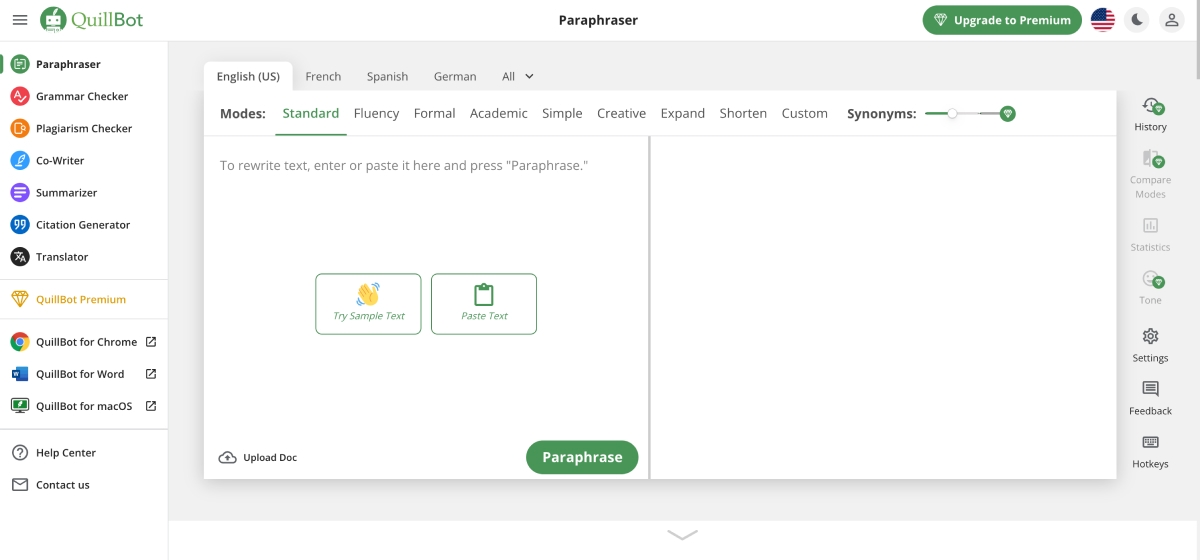Expand the section with the bottom chevron
The image size is (1200, 560).
[682, 535]
